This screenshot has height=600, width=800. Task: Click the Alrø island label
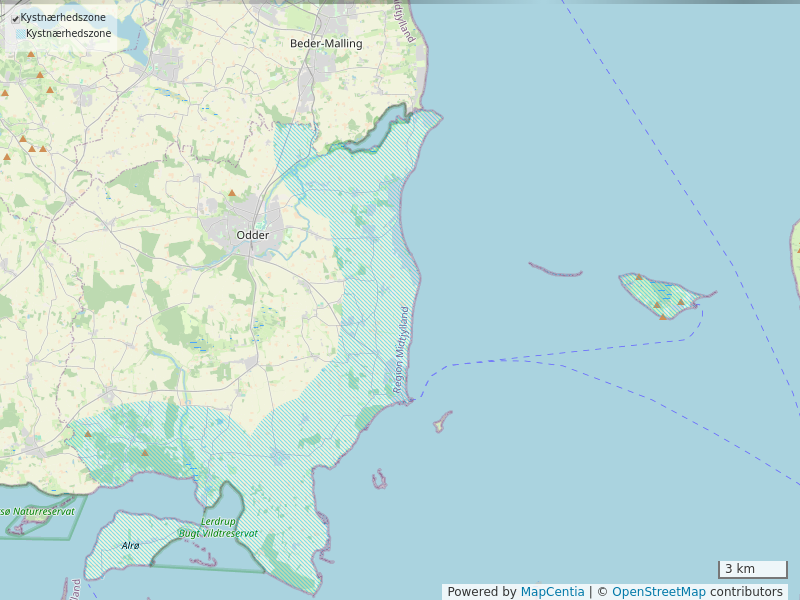point(130,545)
